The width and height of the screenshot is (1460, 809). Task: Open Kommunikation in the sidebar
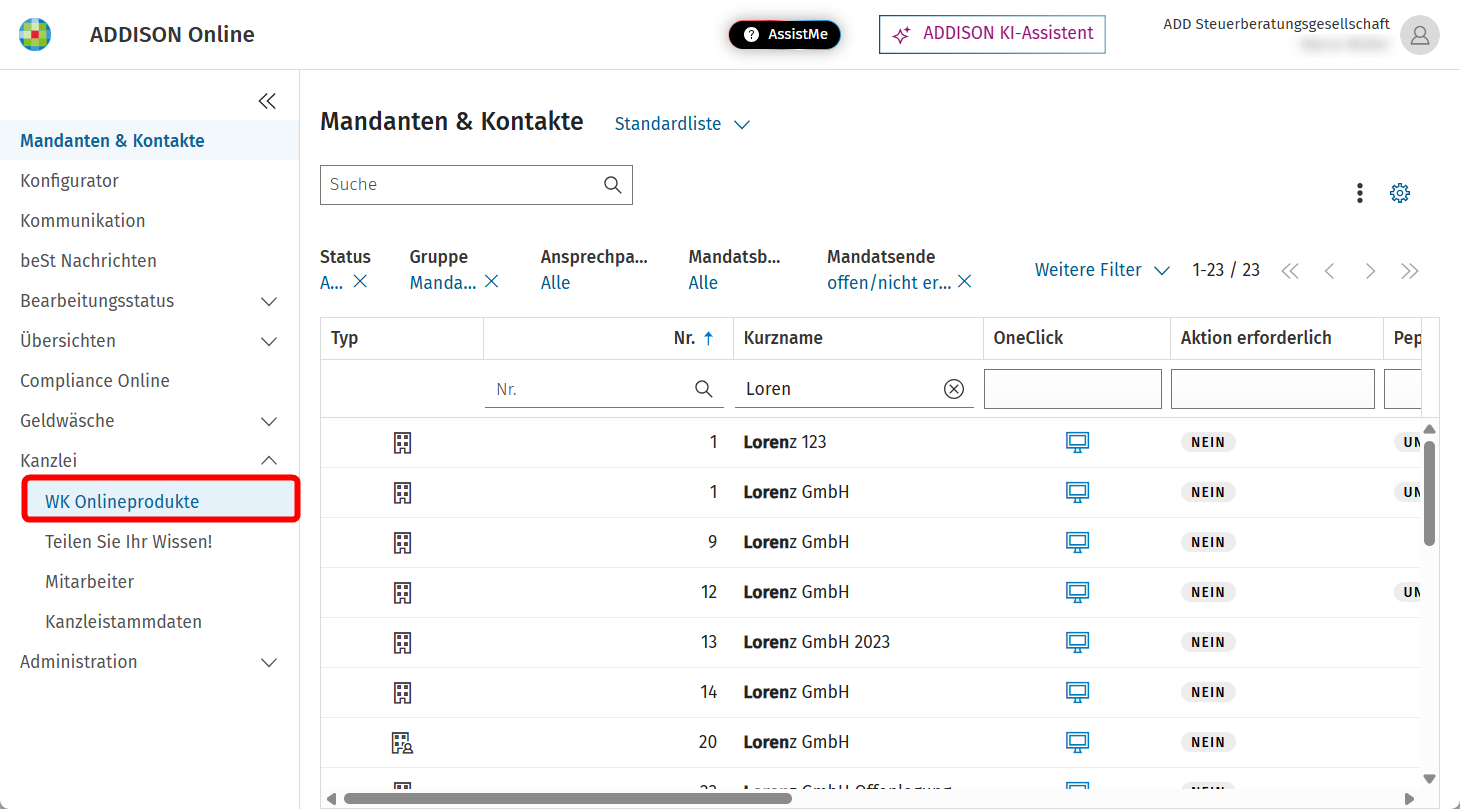[83, 221]
